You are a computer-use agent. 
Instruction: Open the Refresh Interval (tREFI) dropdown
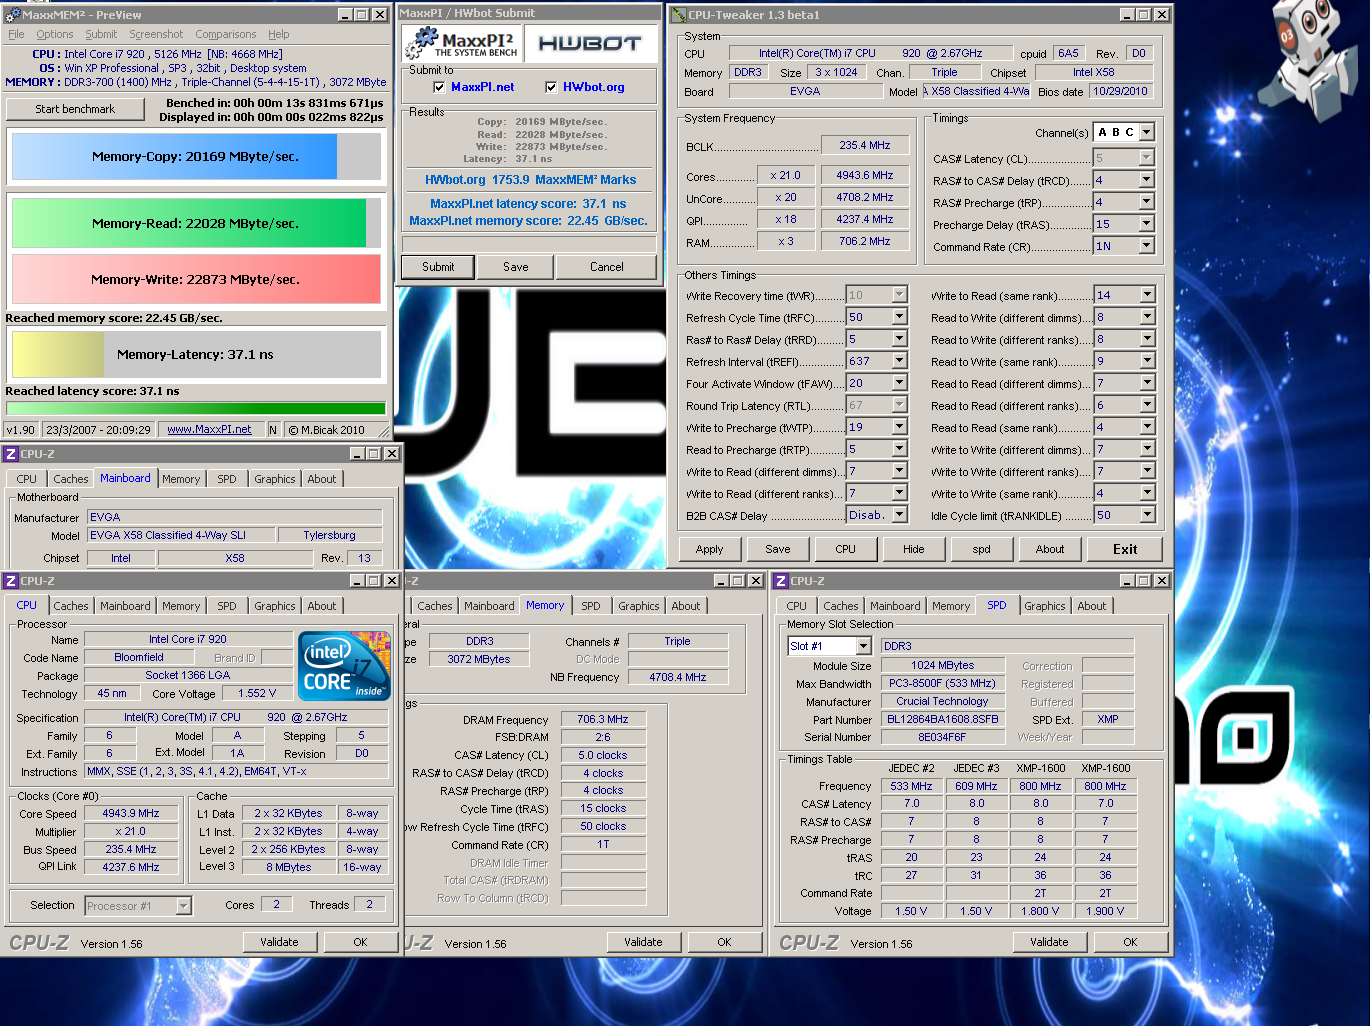[x=899, y=361]
